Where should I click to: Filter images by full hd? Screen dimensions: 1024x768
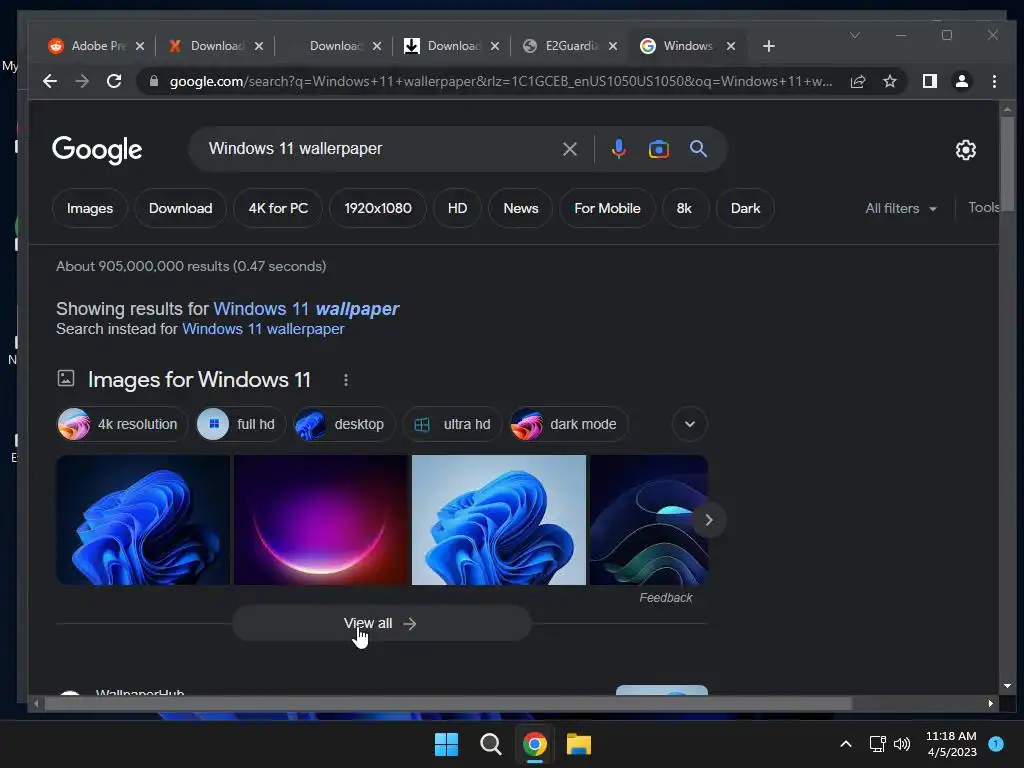241,424
